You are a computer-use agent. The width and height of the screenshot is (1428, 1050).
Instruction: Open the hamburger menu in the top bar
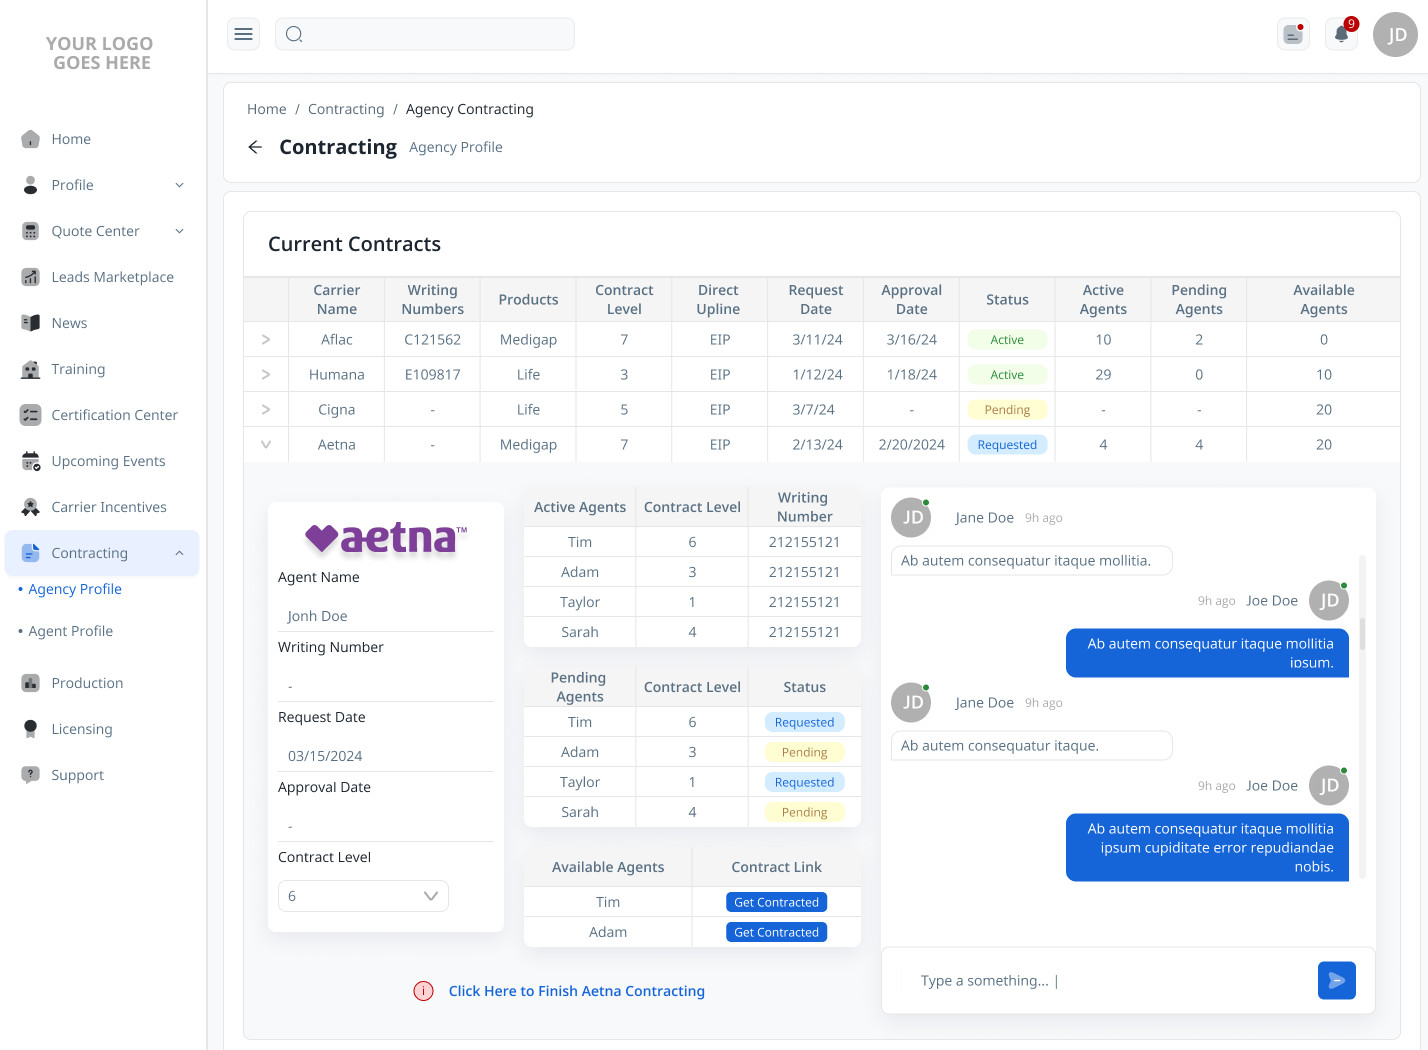[243, 34]
